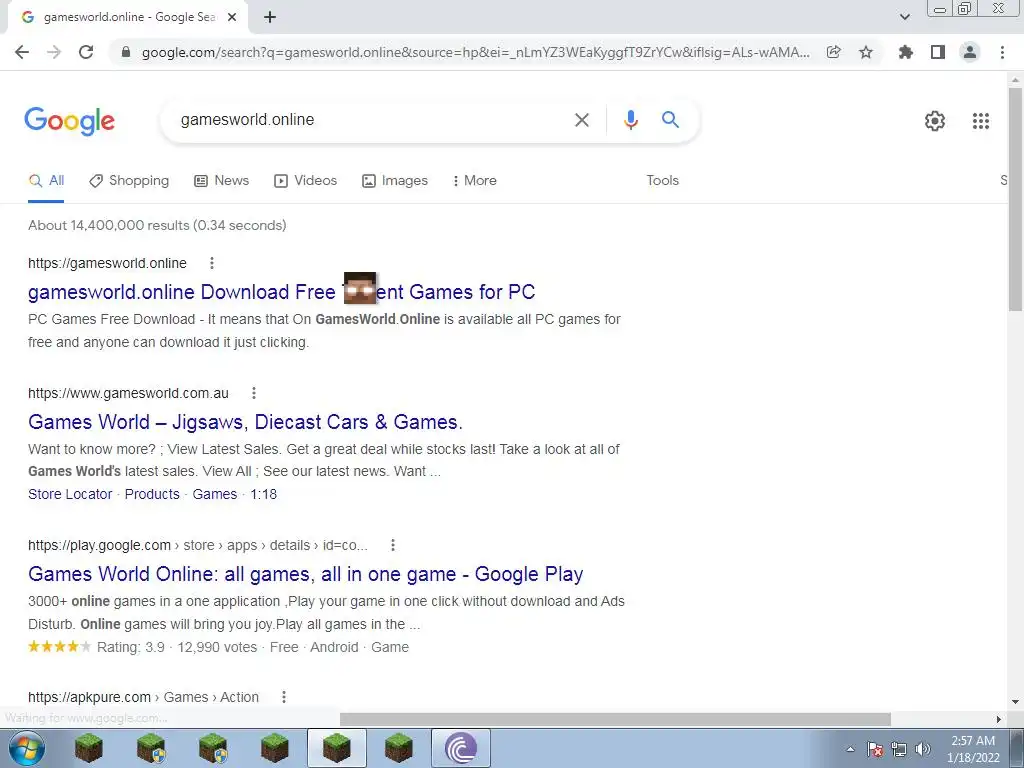Open BitTorrent from the taskbar

click(460, 748)
